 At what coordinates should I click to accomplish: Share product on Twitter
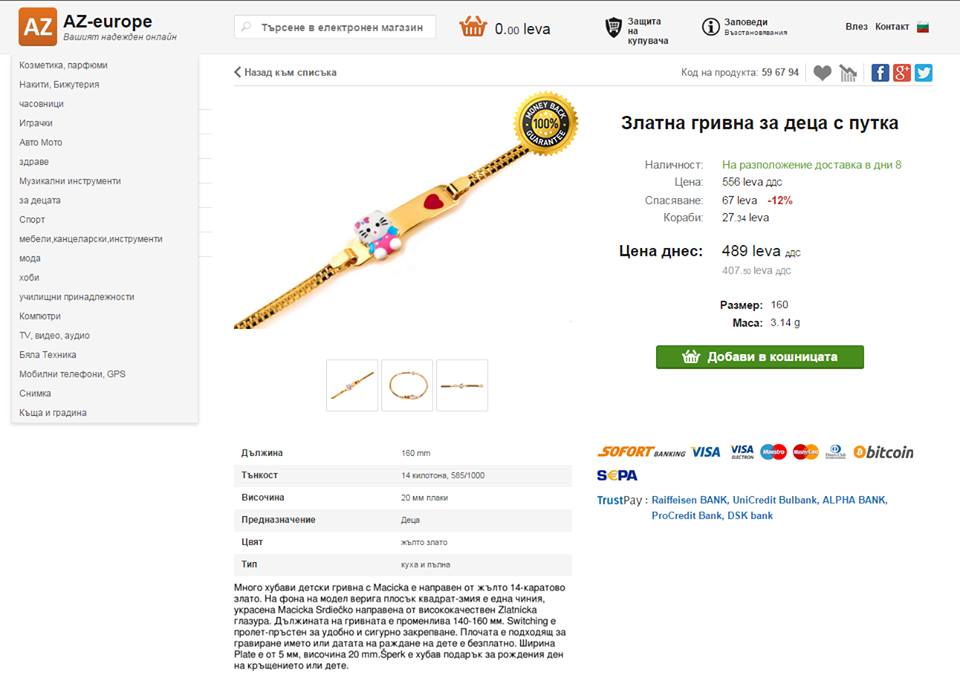click(x=923, y=72)
